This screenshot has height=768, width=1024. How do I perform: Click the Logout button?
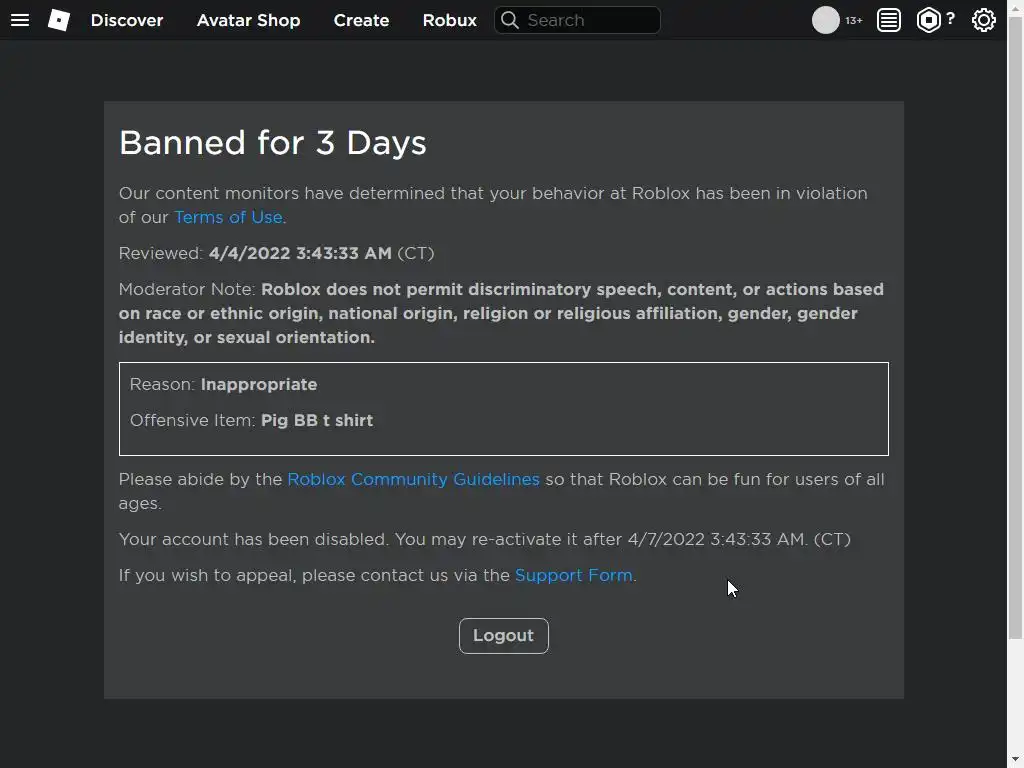click(504, 635)
